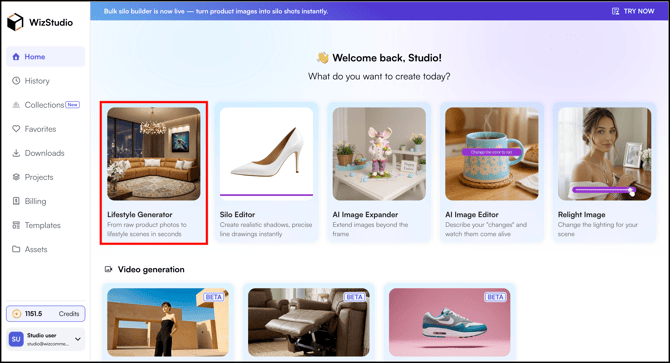
Task: Click BETA badge on the woman video card
Action: pyautogui.click(x=214, y=297)
